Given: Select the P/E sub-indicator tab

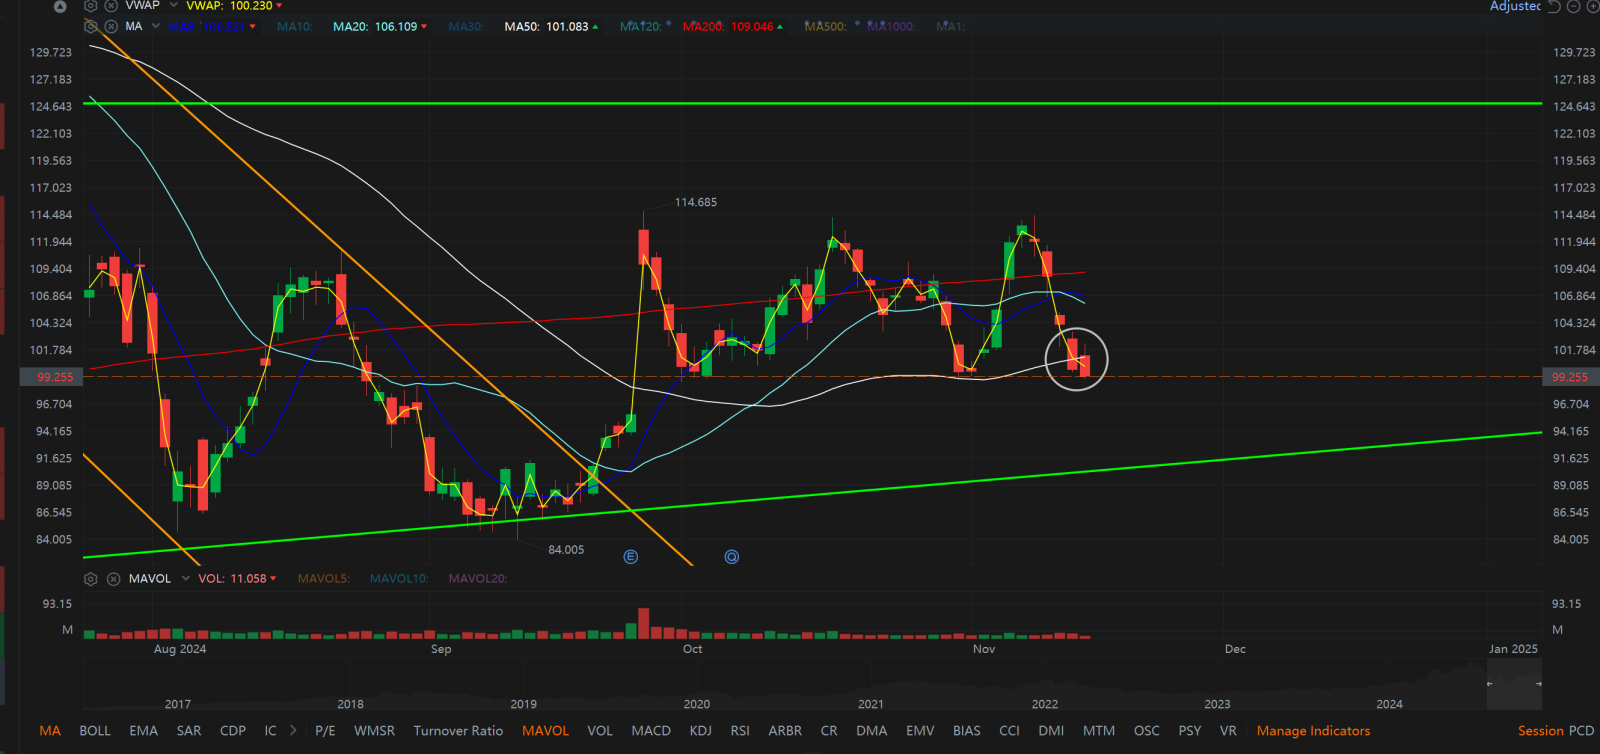Looking at the screenshot, I should tap(325, 731).
